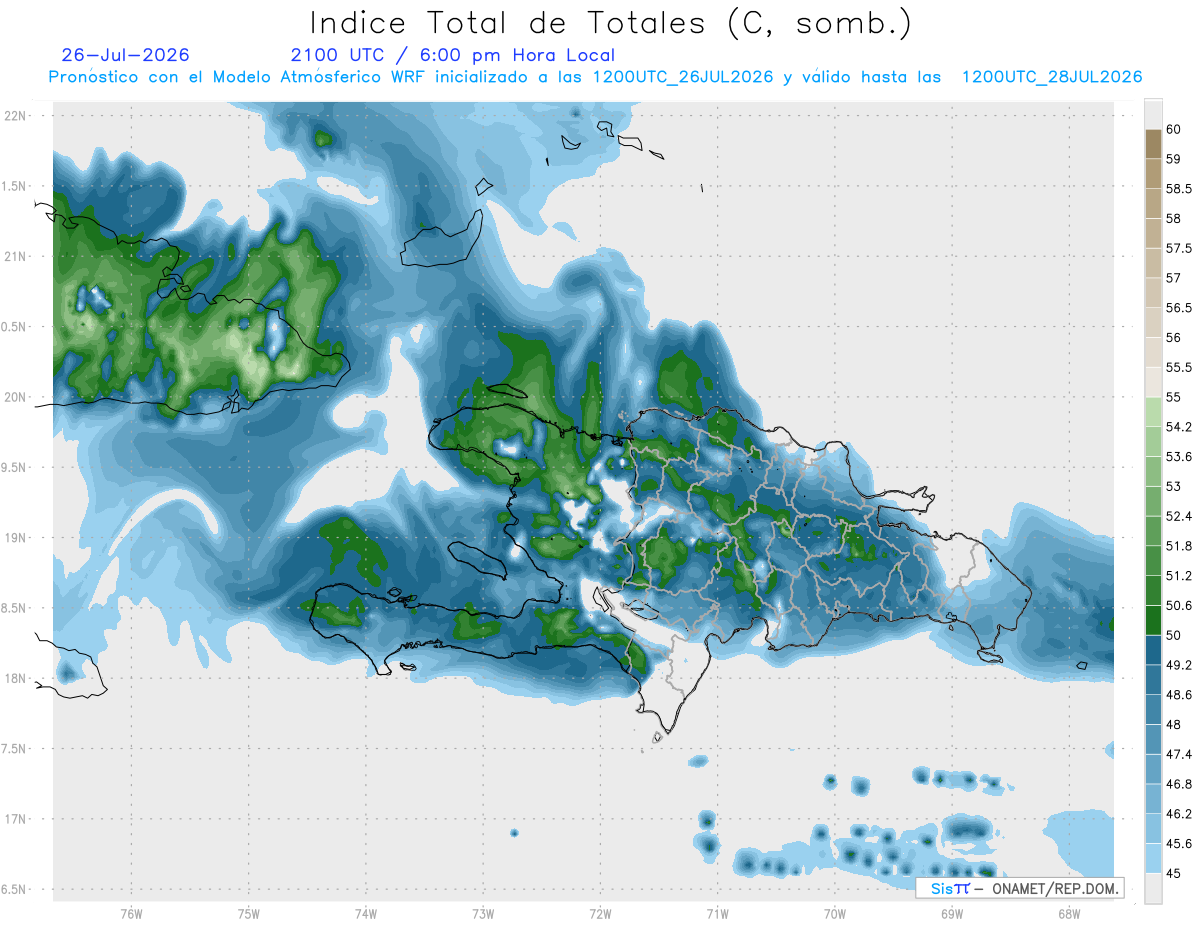1200x927 pixels.
Task: Click the "72W" longitude label
Action: (x=600, y=914)
